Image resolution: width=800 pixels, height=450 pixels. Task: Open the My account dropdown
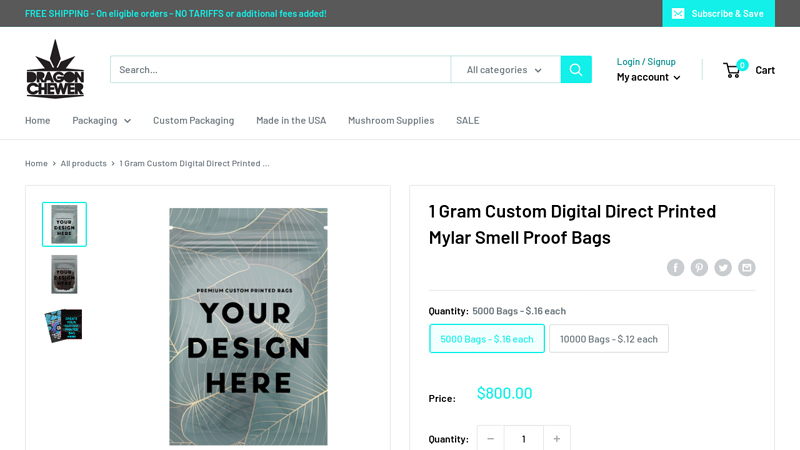click(x=648, y=77)
